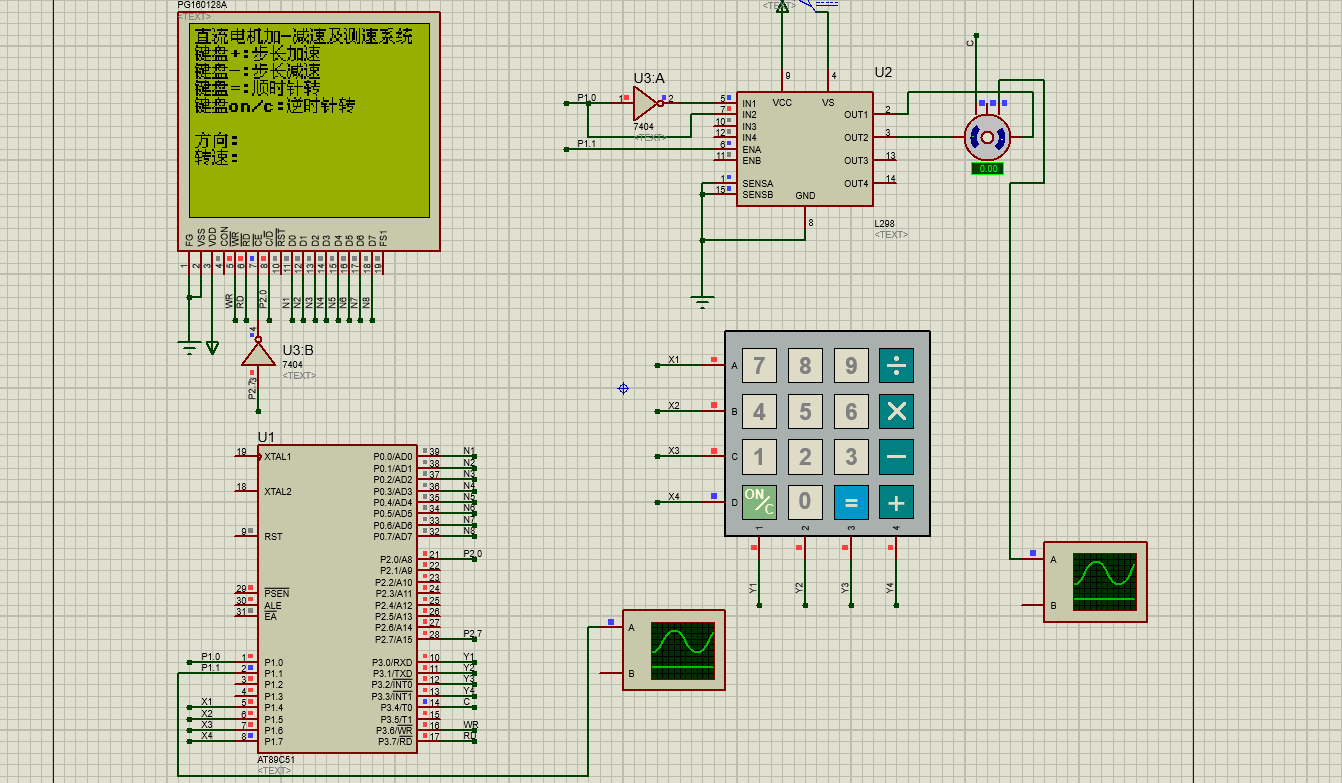Click the SENSA pin label on L298
Screen dimensions: 1342x783
[757, 184]
